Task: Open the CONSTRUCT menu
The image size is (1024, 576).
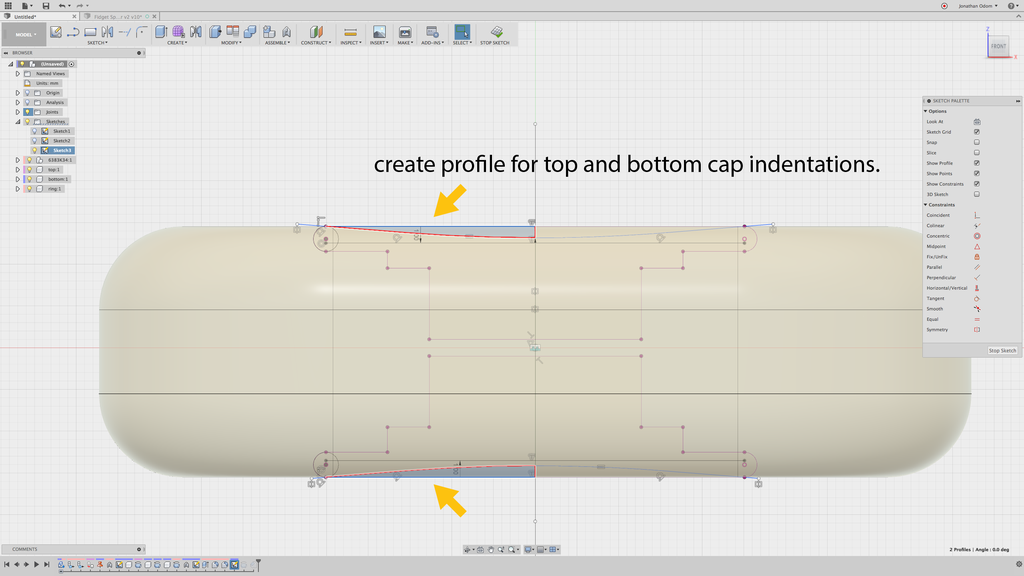Action: 316,42
